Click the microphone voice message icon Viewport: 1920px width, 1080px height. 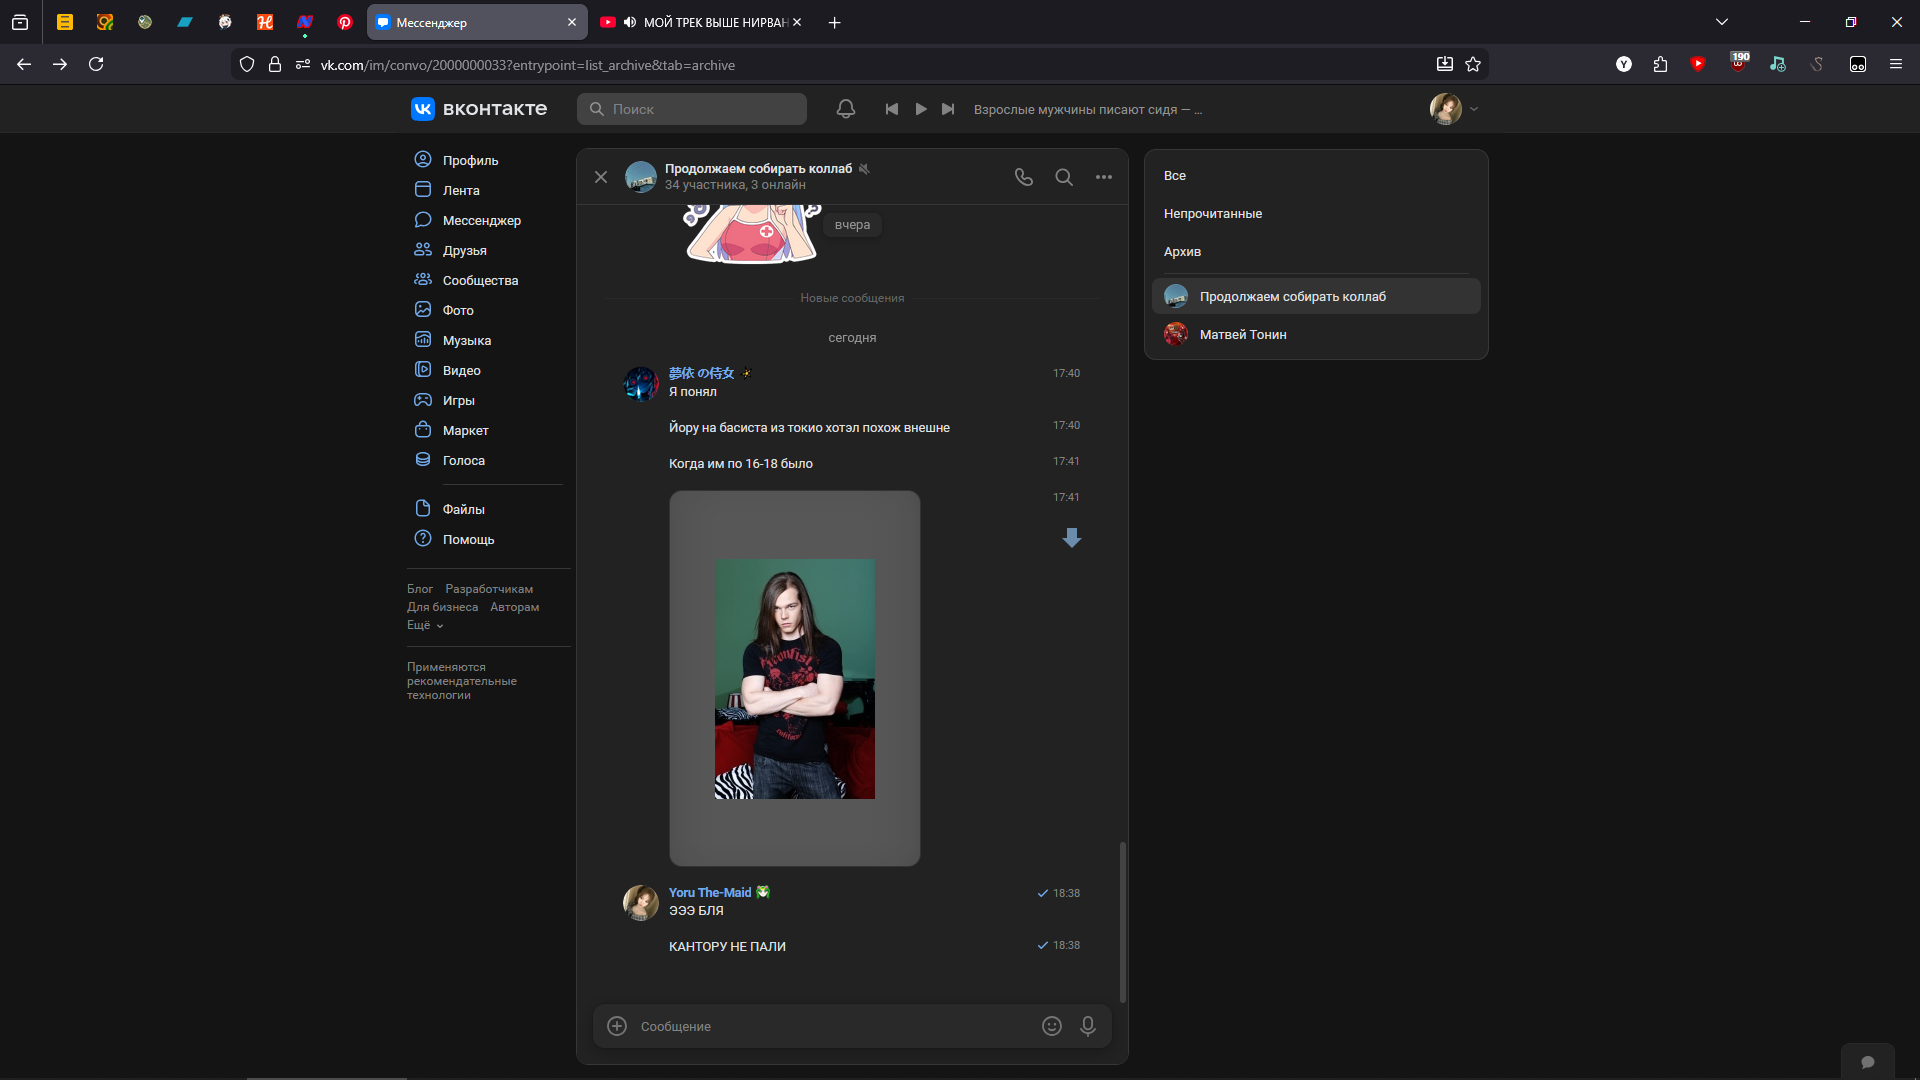(1088, 1026)
